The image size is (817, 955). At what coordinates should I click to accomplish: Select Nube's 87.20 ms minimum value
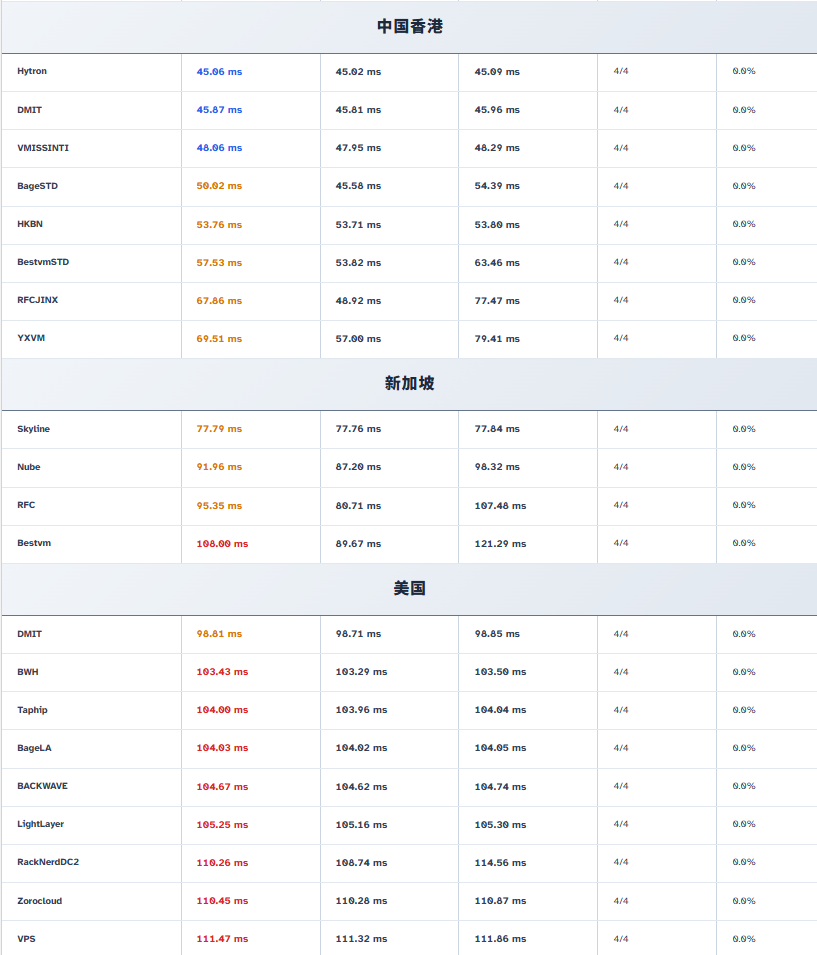358,467
